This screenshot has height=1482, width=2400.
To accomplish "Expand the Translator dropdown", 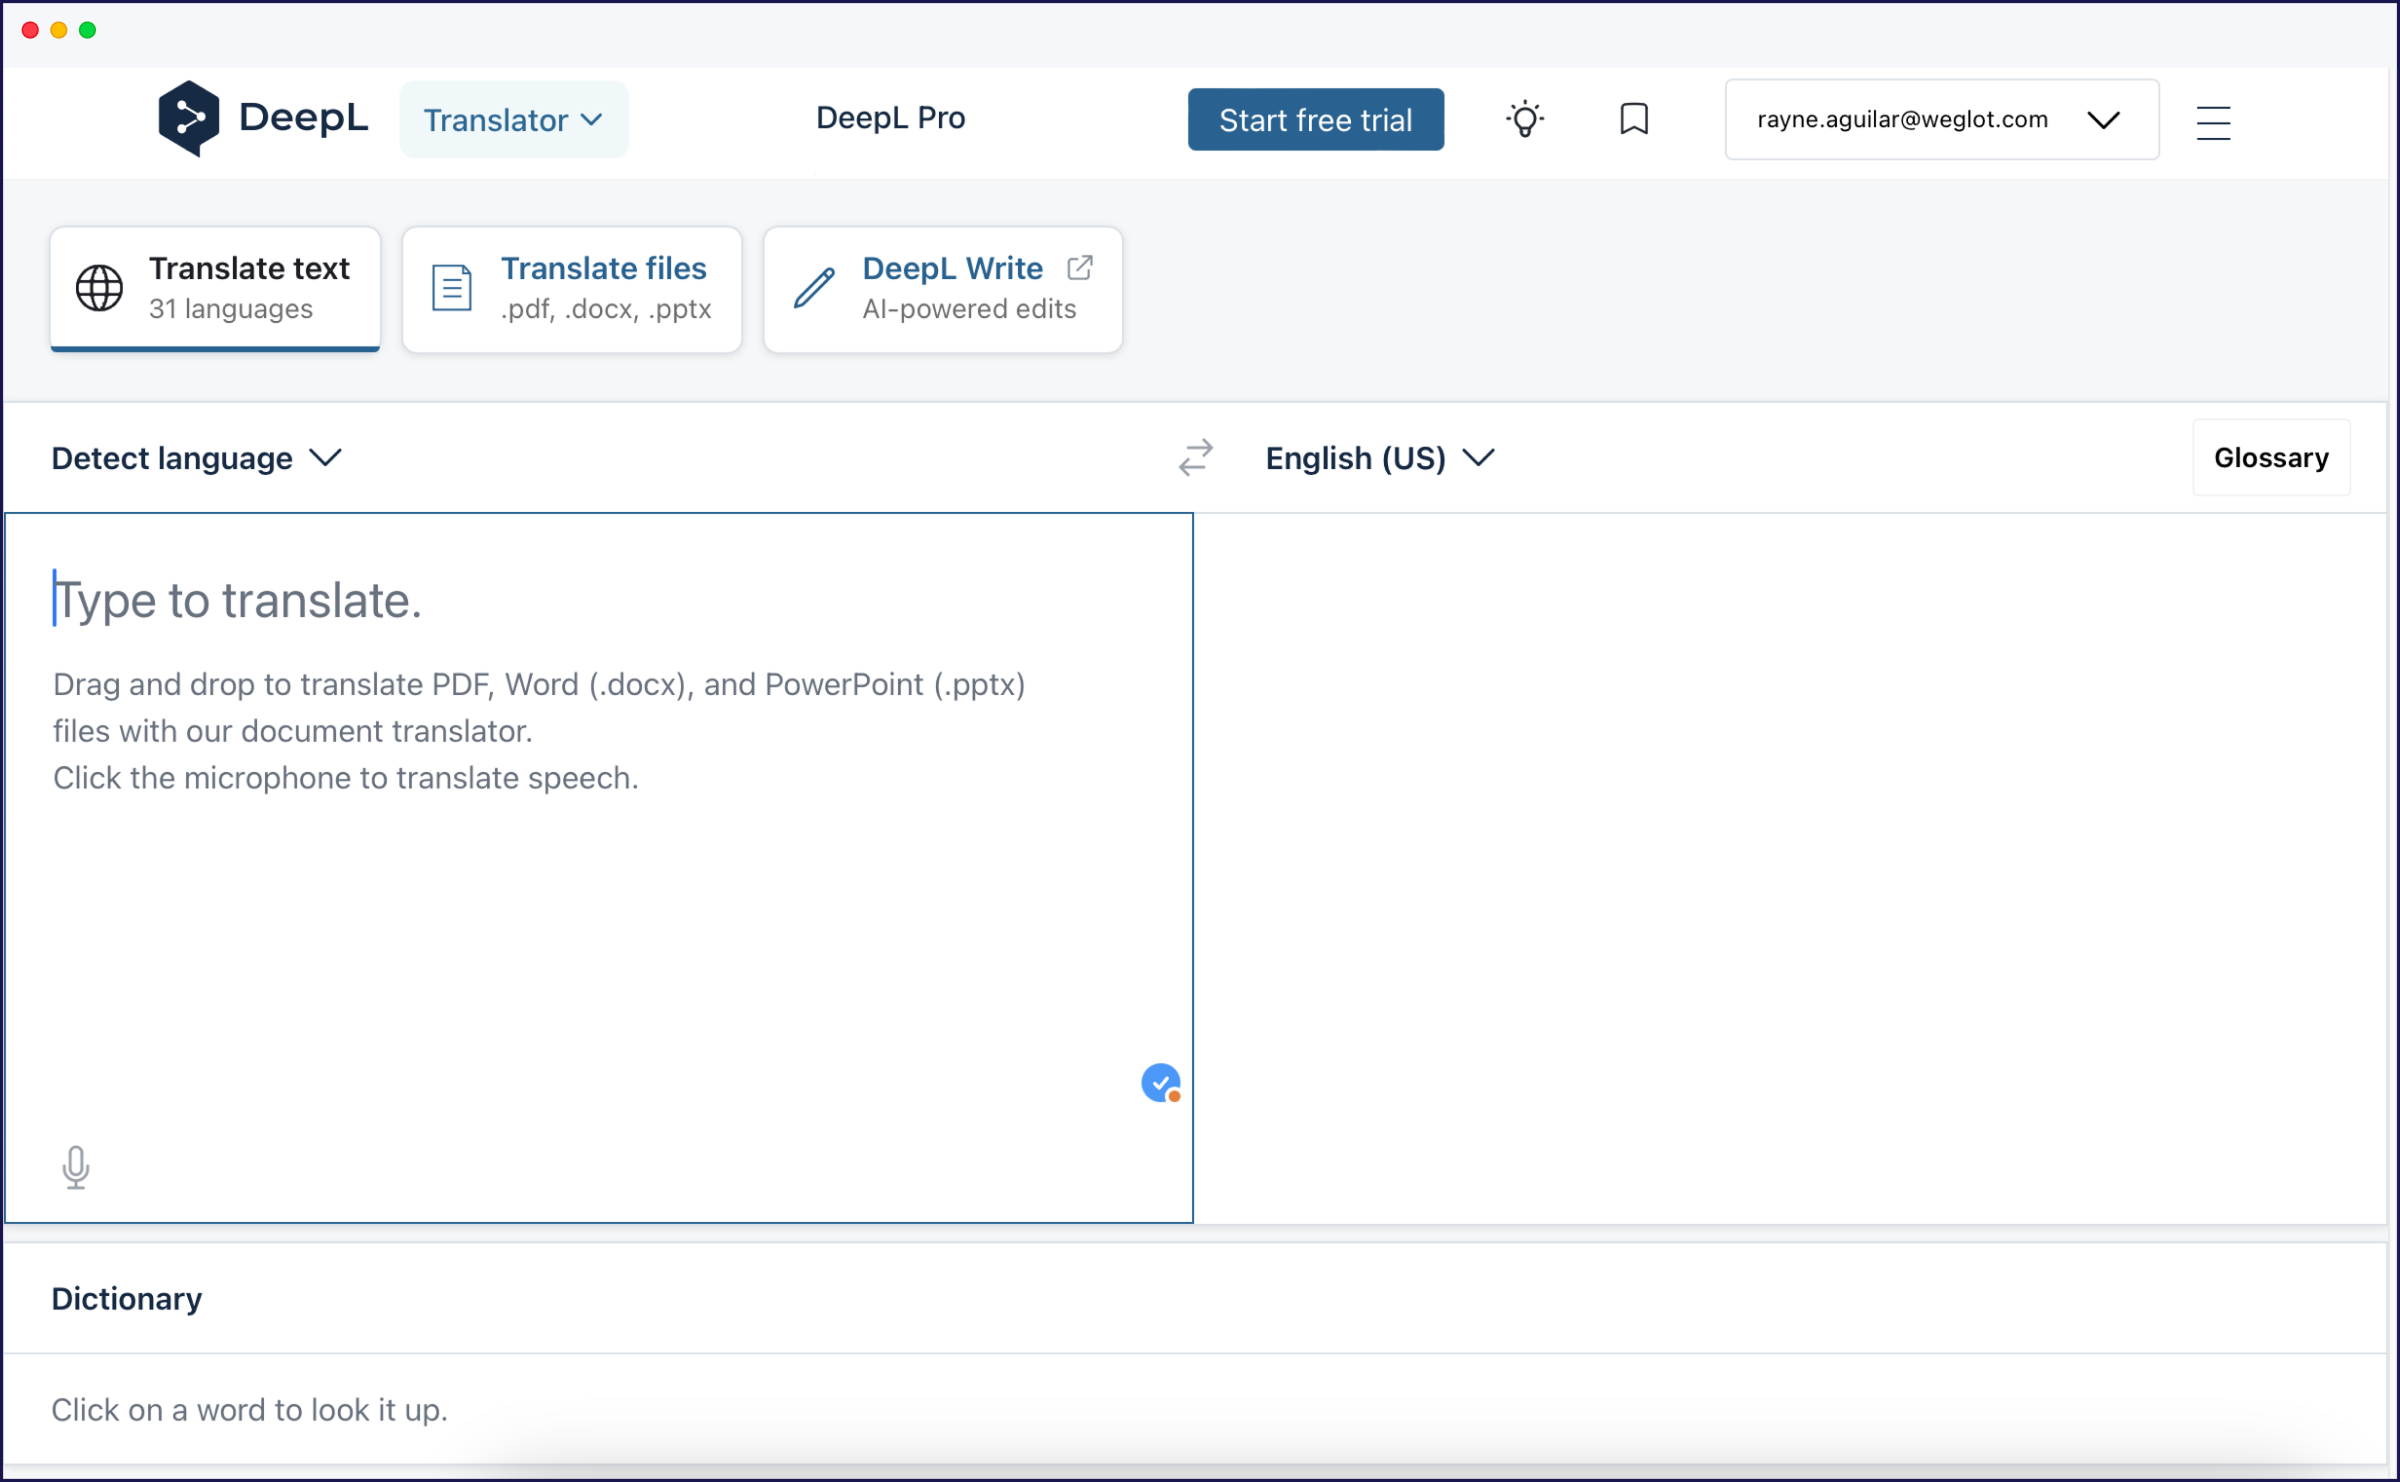I will [x=513, y=119].
